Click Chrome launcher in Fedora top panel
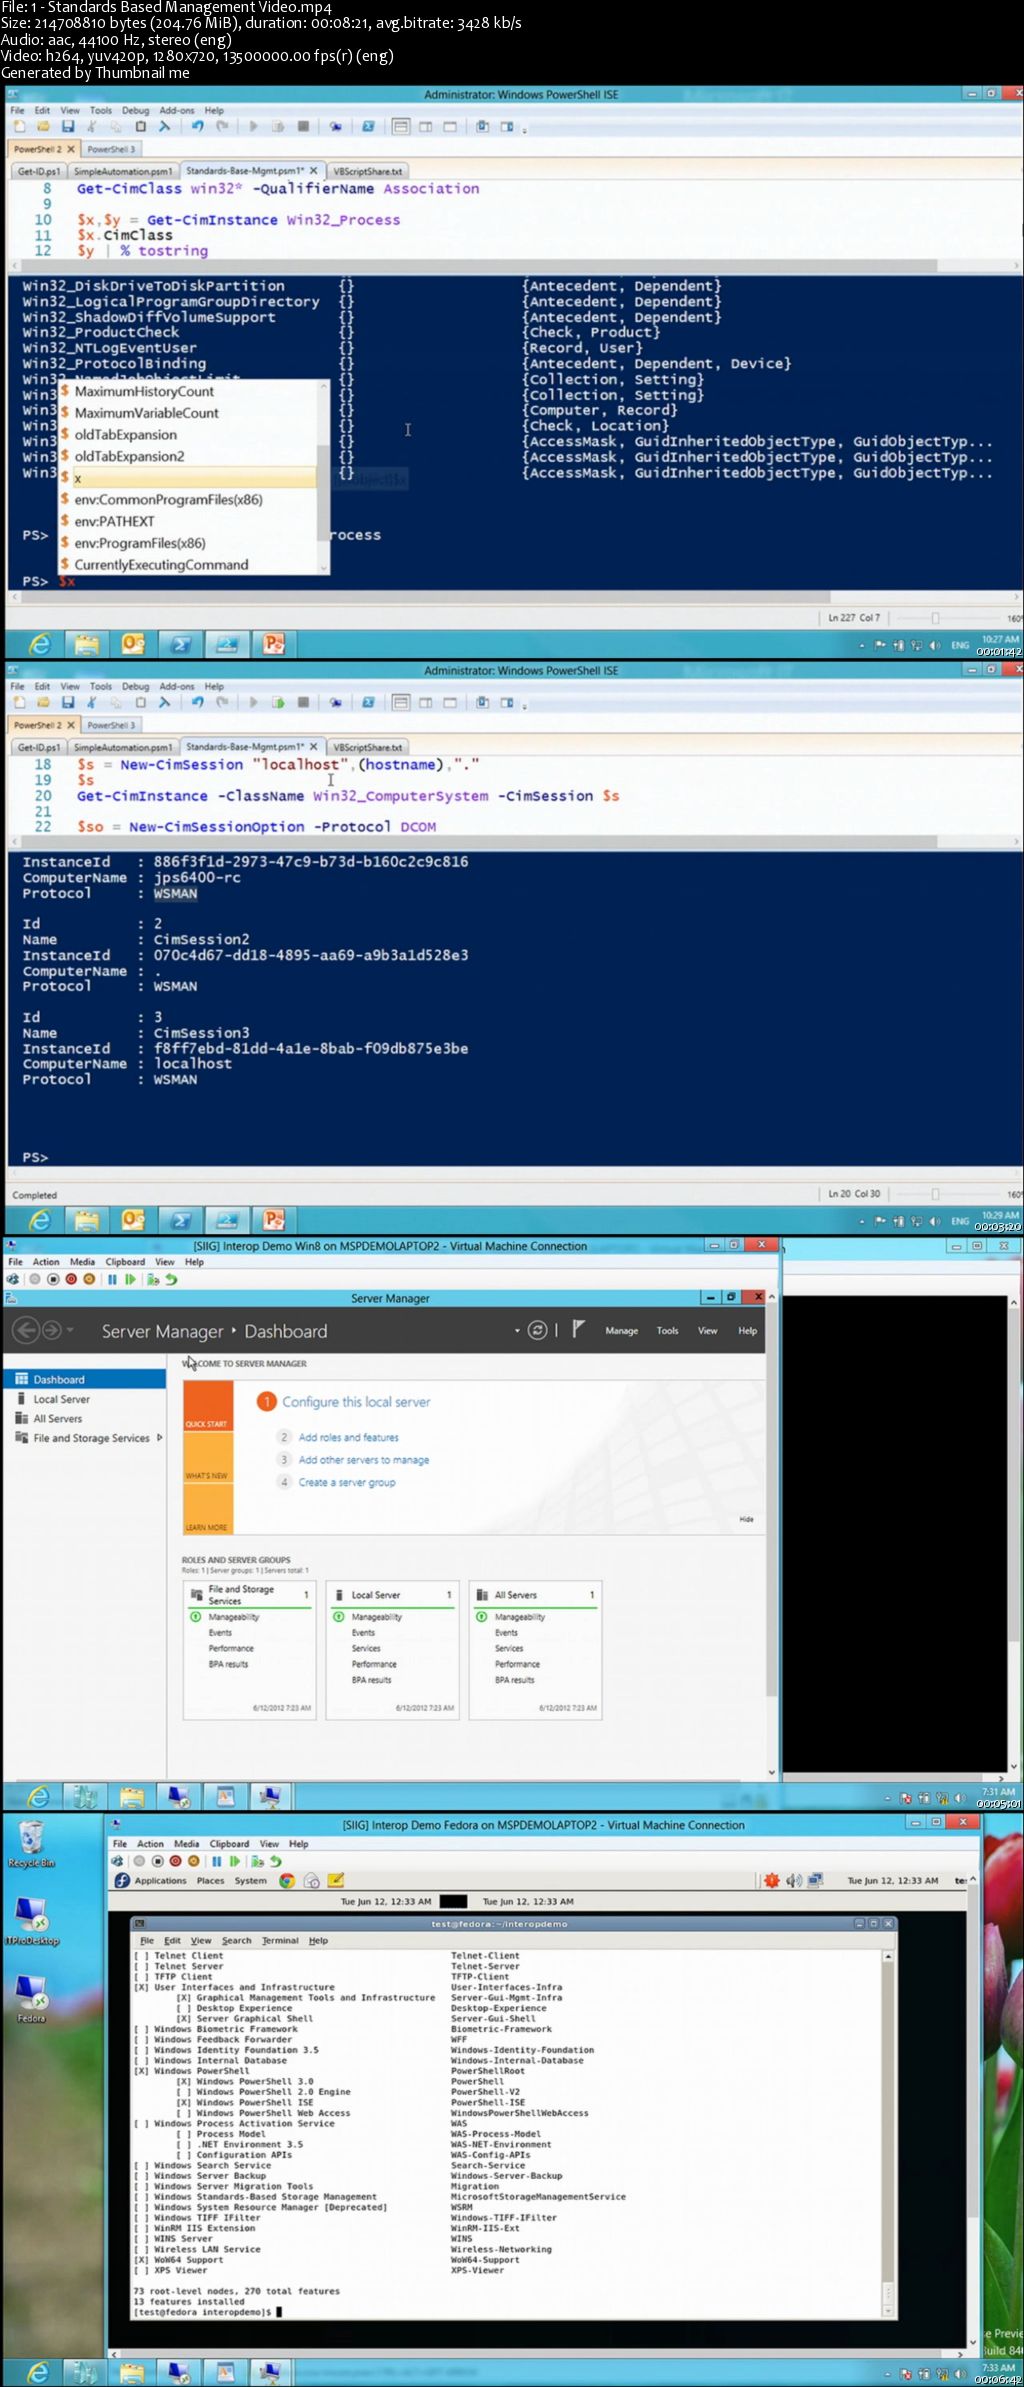This screenshot has height=2387, width=1024. click(287, 1880)
